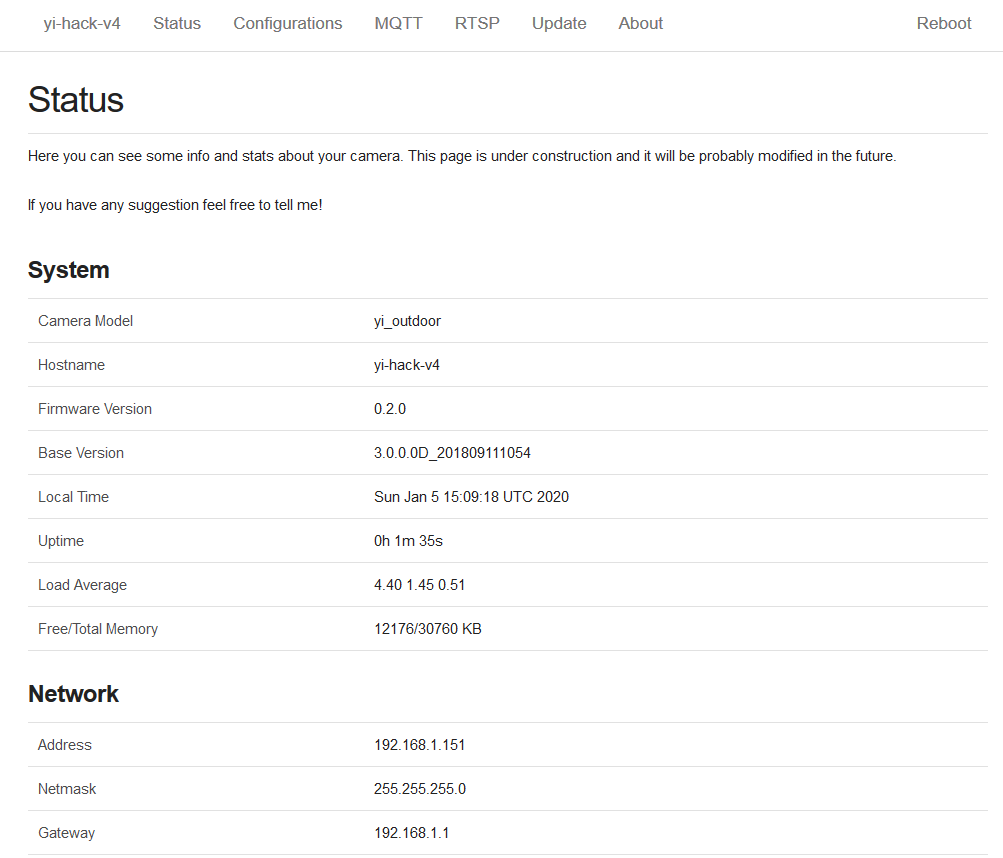
Task: Open the Update page
Action: [x=559, y=24]
